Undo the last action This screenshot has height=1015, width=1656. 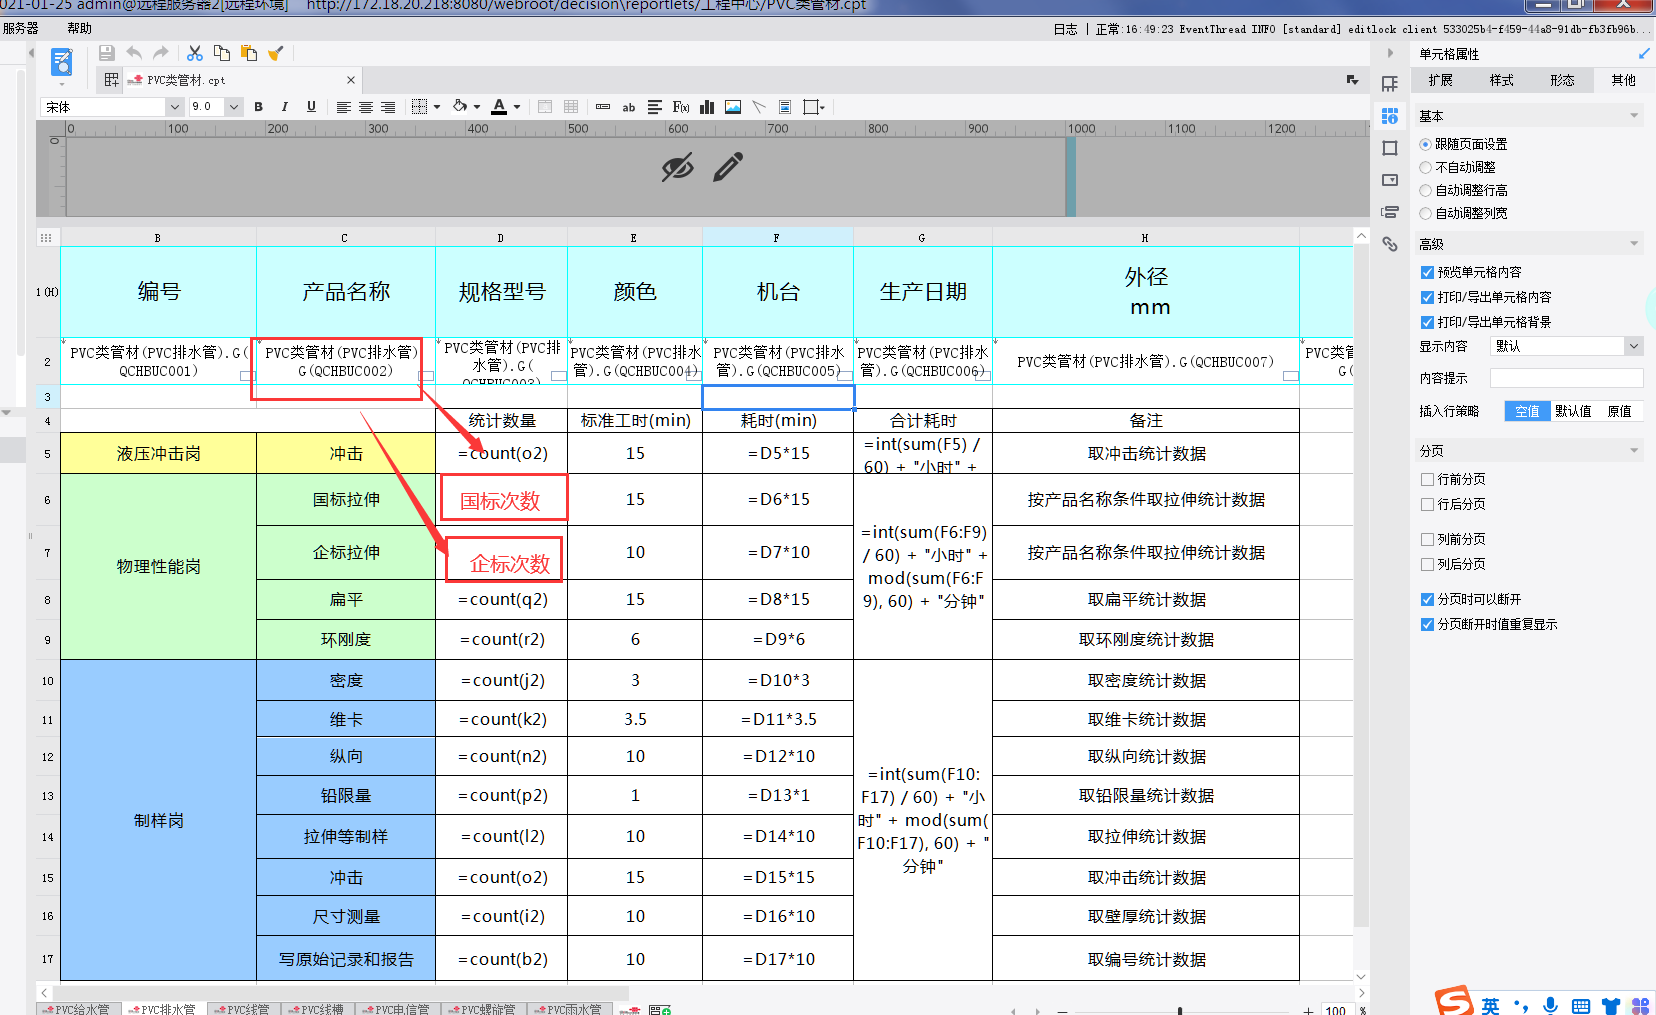click(x=134, y=53)
